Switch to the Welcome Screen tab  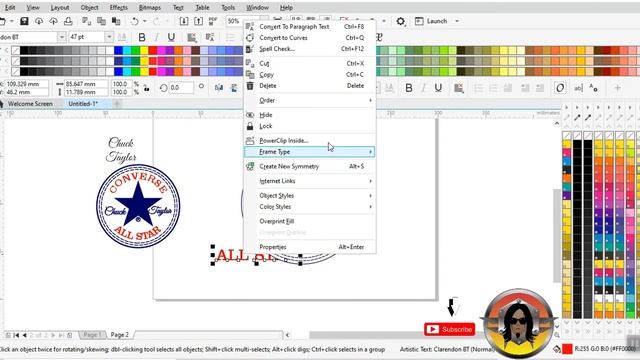point(30,104)
